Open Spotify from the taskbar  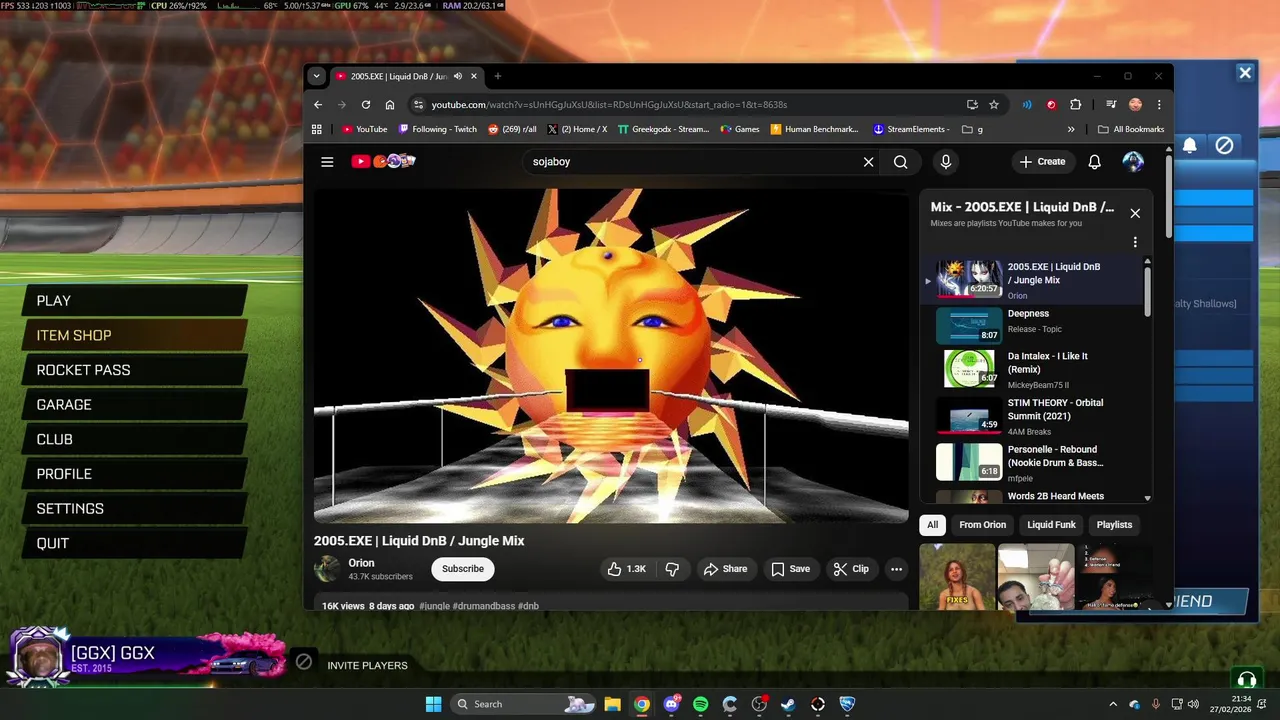700,704
